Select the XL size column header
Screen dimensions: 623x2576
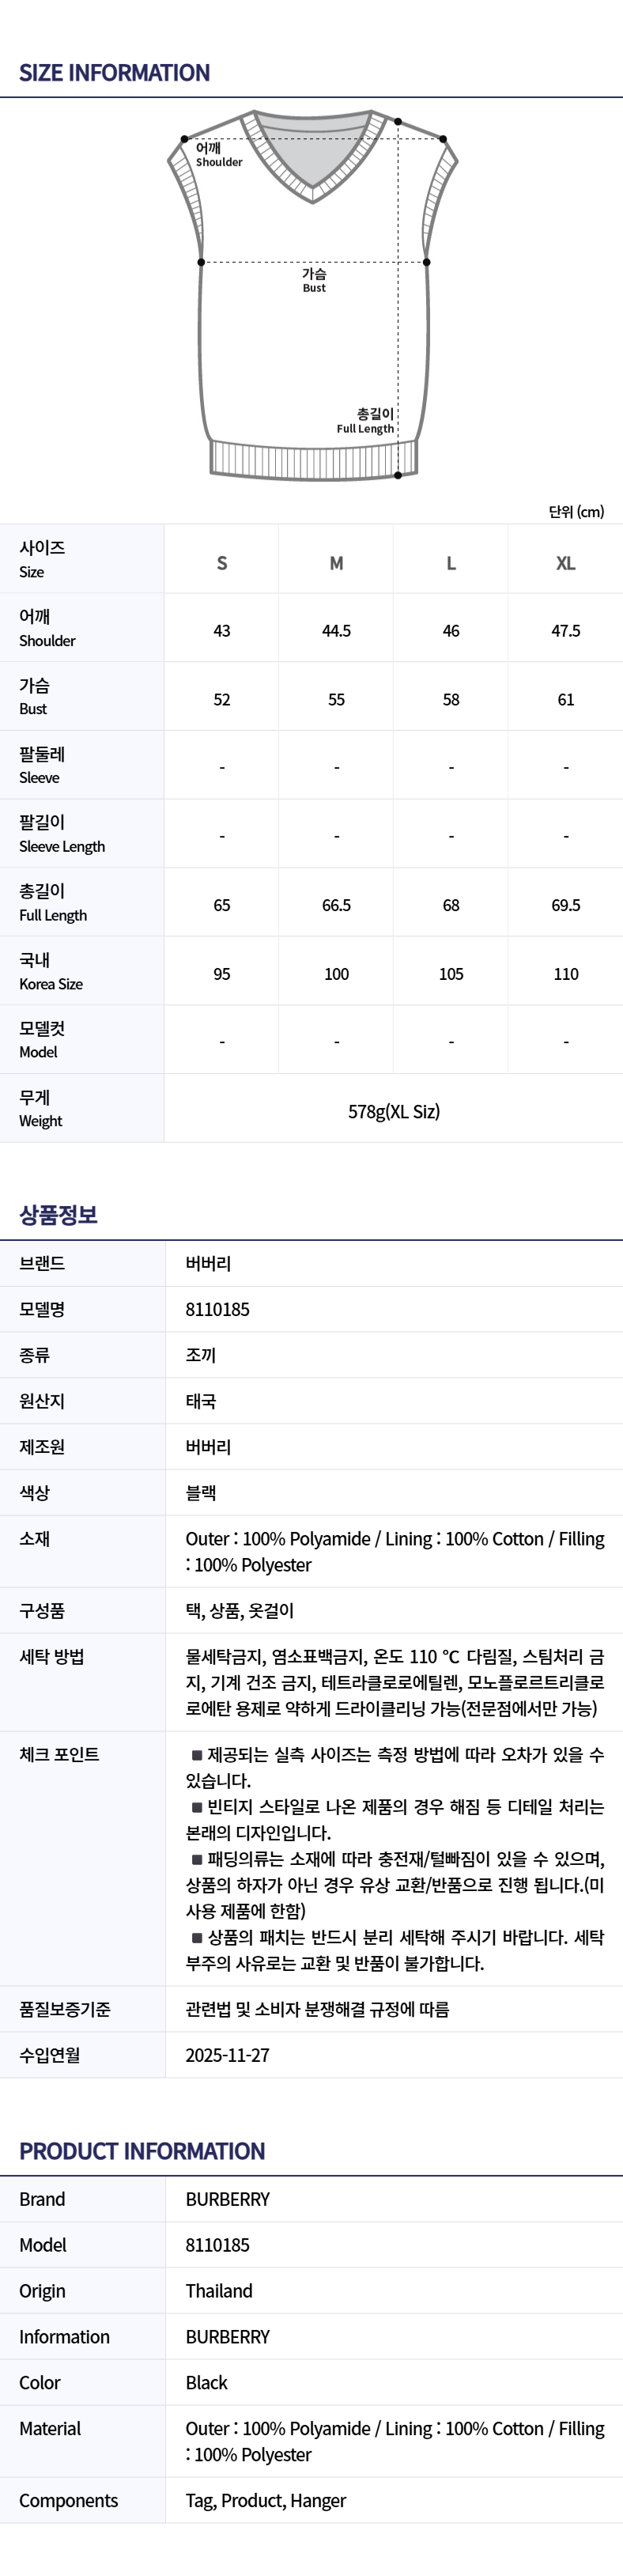coord(566,563)
